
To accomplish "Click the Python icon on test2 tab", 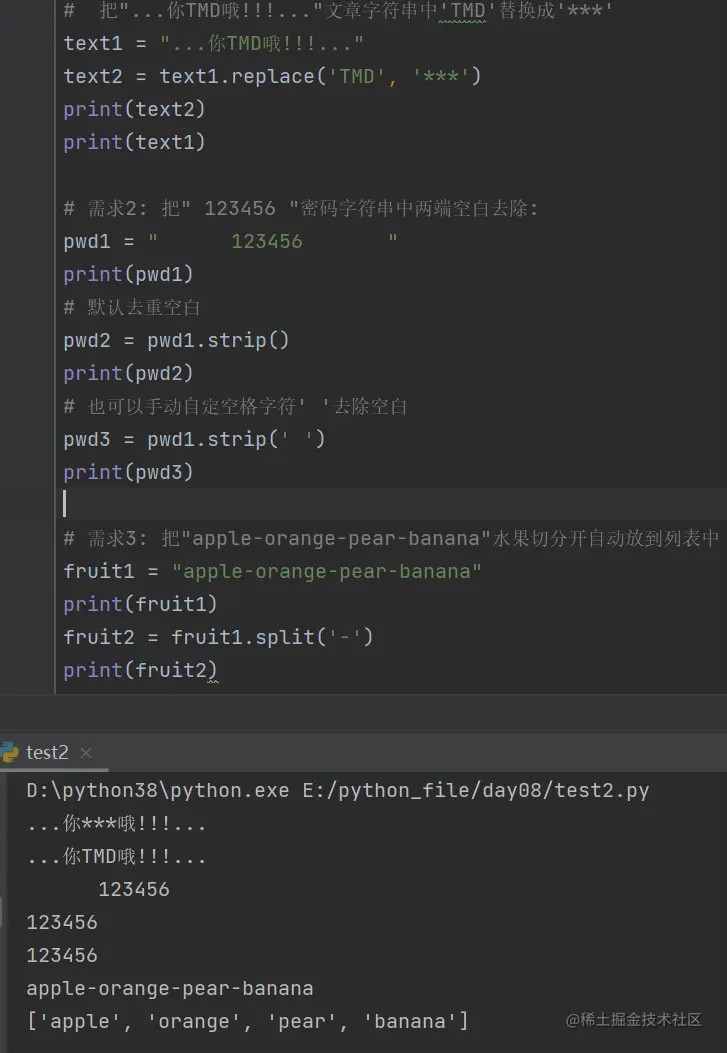I will 9,752.
